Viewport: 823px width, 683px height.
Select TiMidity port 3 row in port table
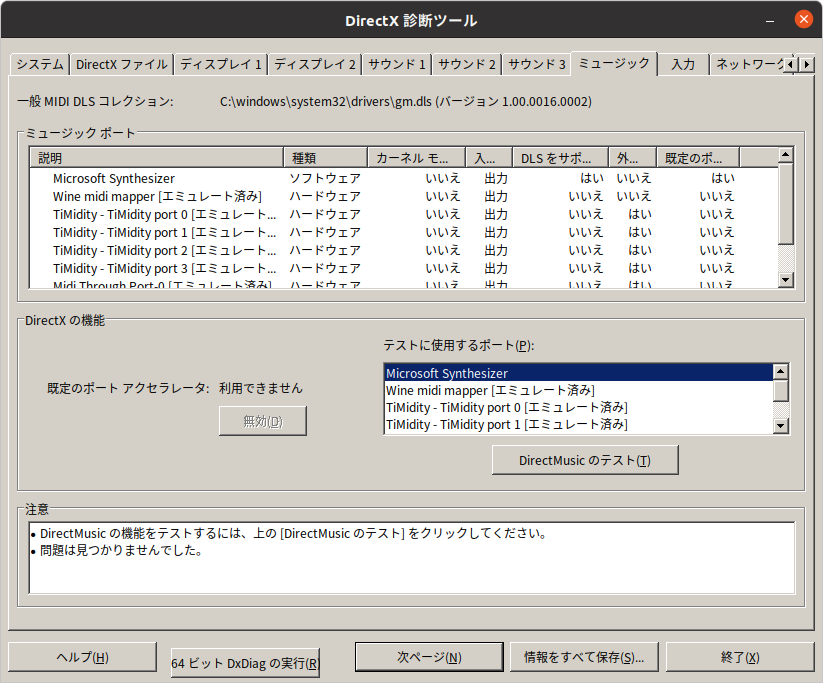point(404,268)
